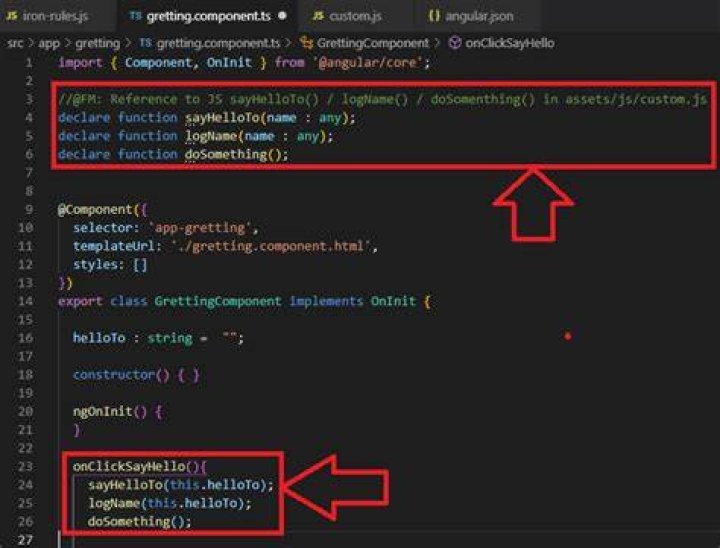Click TS icon in breadcrumb path
720x548 pixels.
[145, 43]
